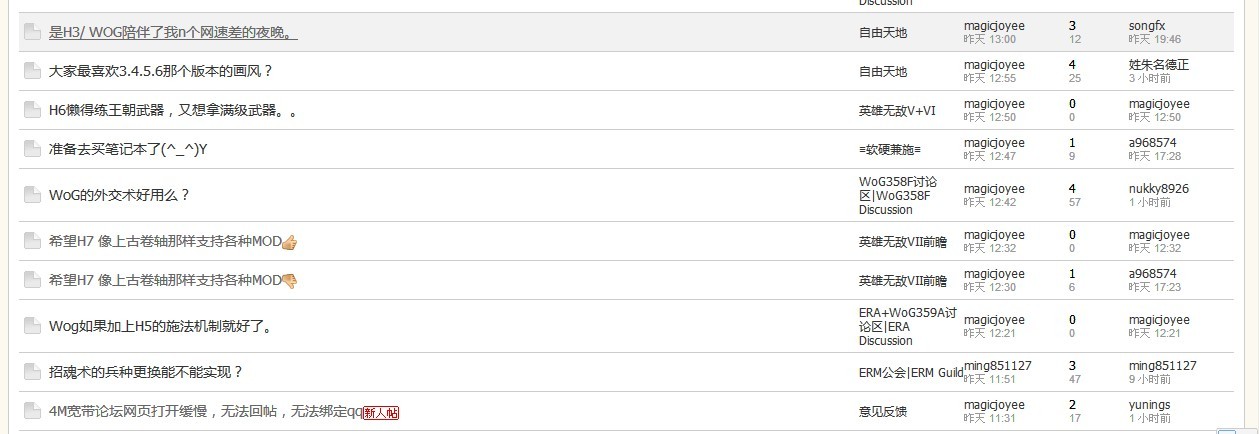Click thread icon beside H6懒得练王朝武器 post
Image resolution: width=1259 pixels, height=434 pixels.
[32, 110]
